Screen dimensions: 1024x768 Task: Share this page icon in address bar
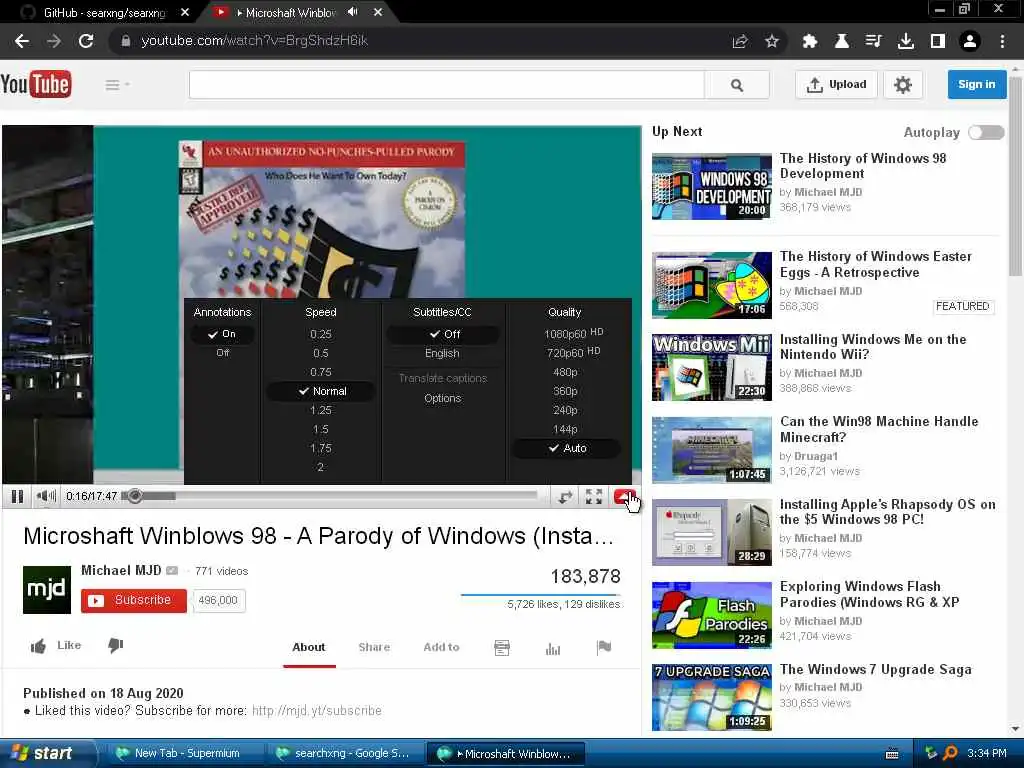point(740,41)
